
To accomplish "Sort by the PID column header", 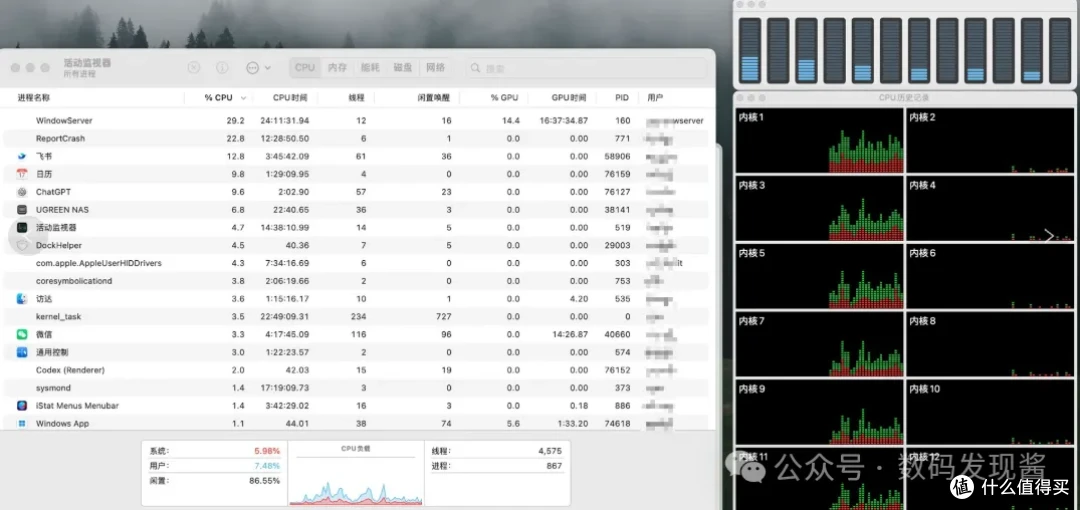I will (x=622, y=98).
